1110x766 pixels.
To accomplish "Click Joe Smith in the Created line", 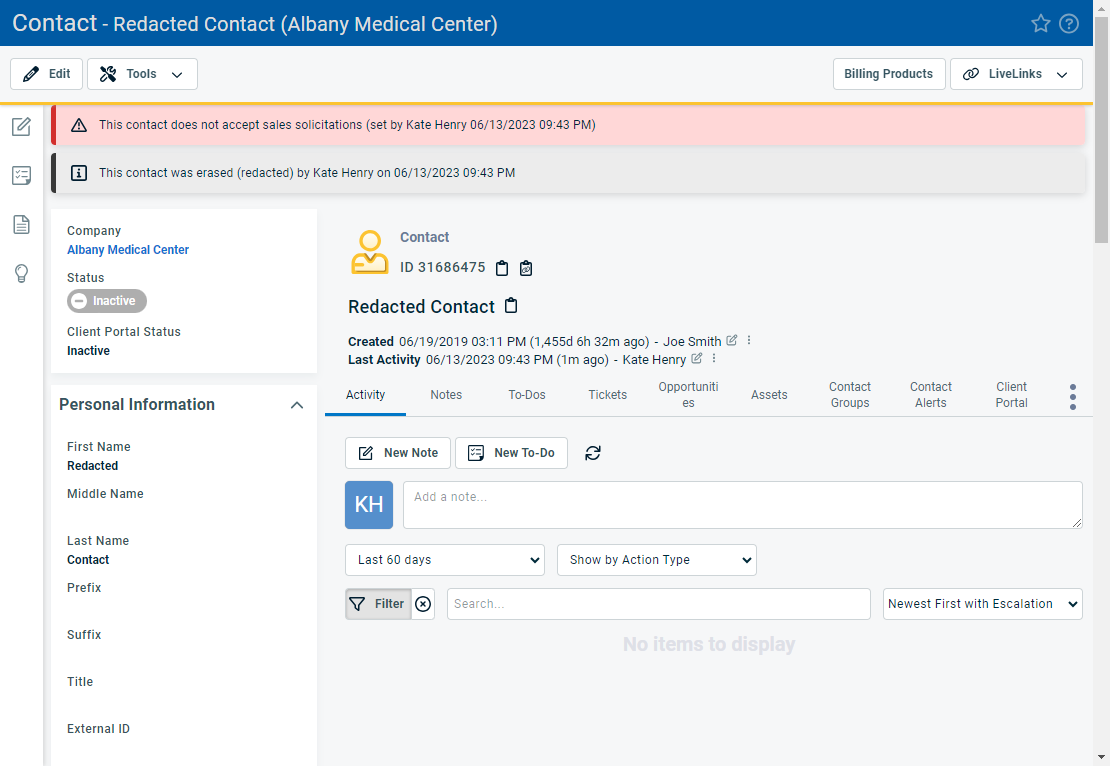I will point(692,341).
